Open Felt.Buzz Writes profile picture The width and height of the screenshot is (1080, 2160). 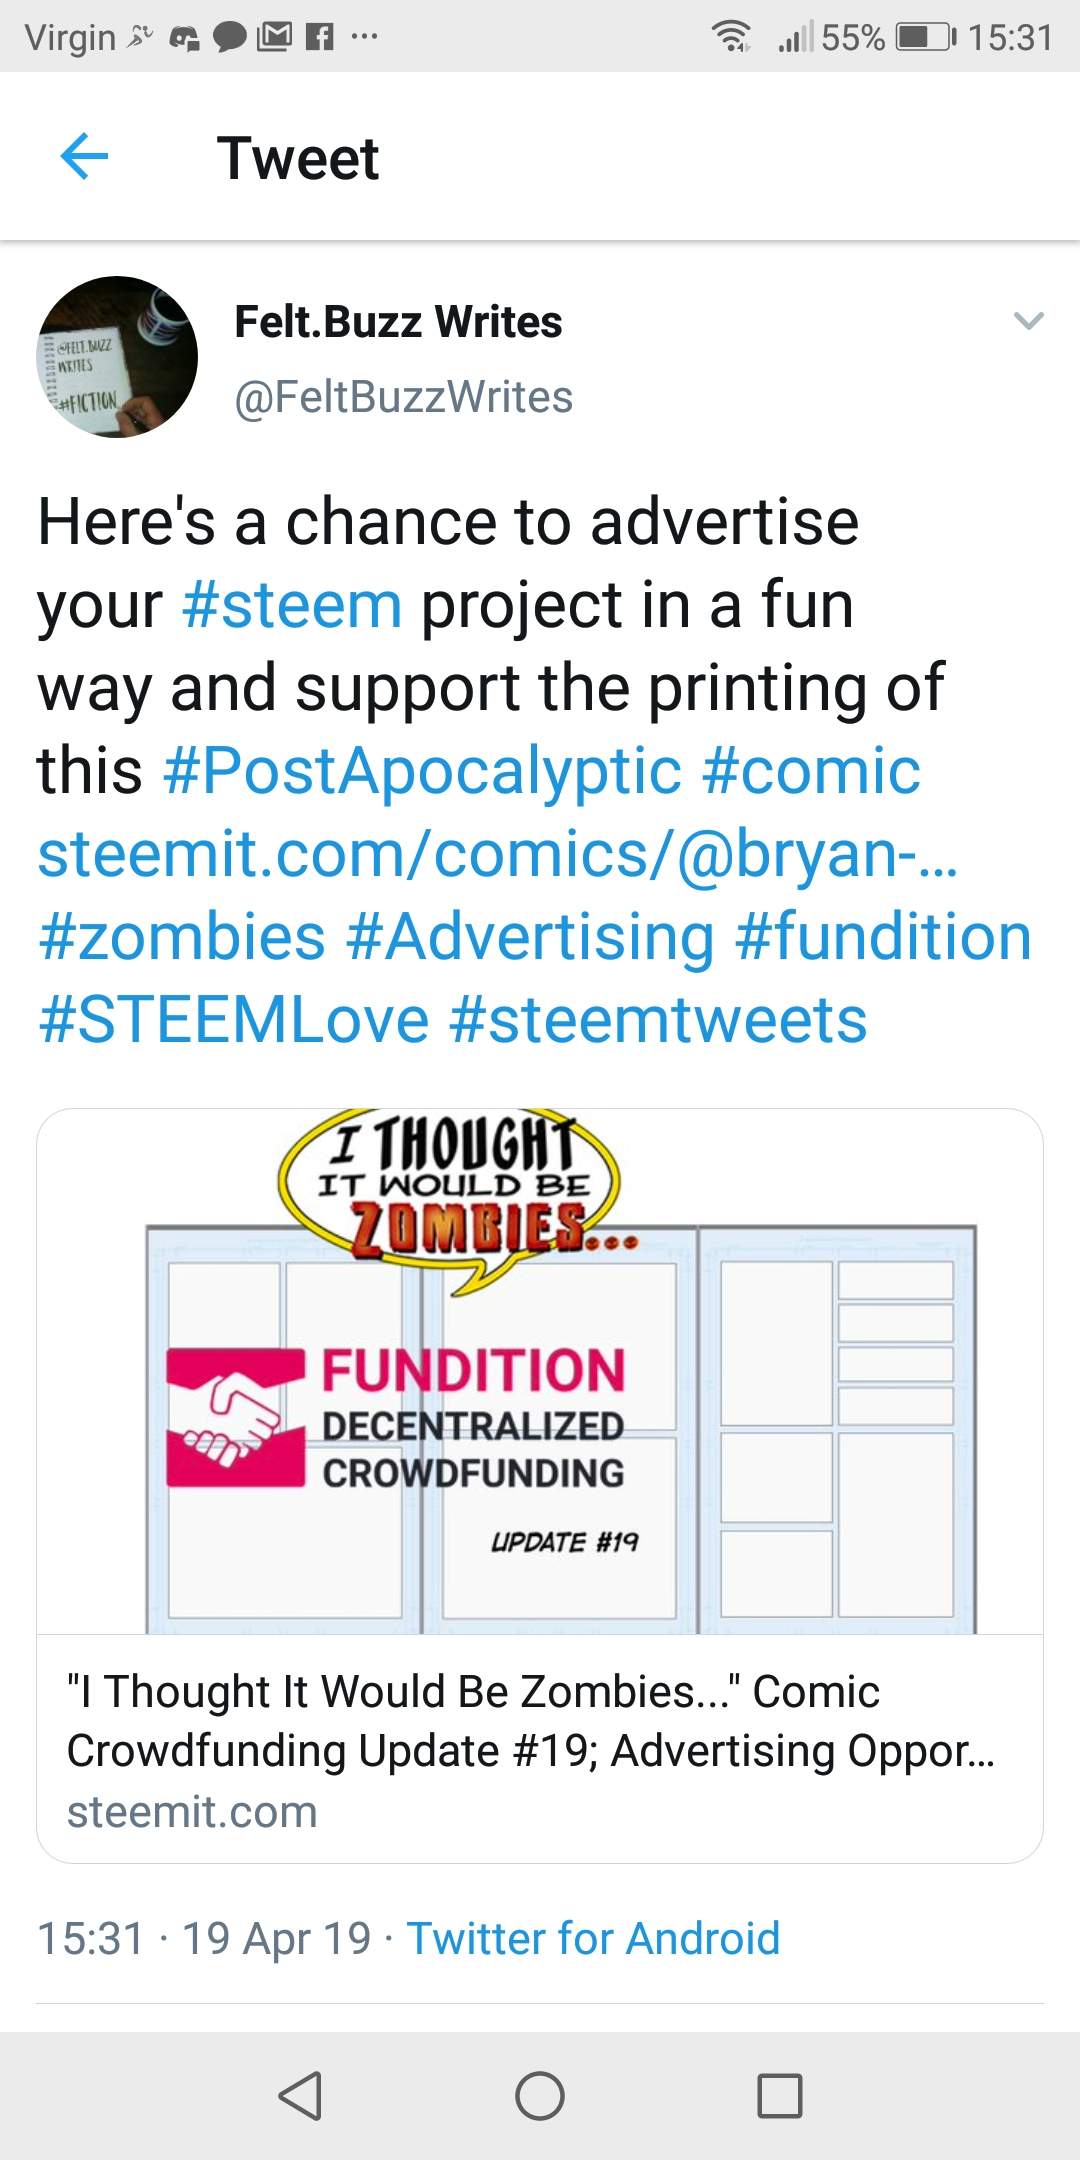pyautogui.click(x=117, y=357)
